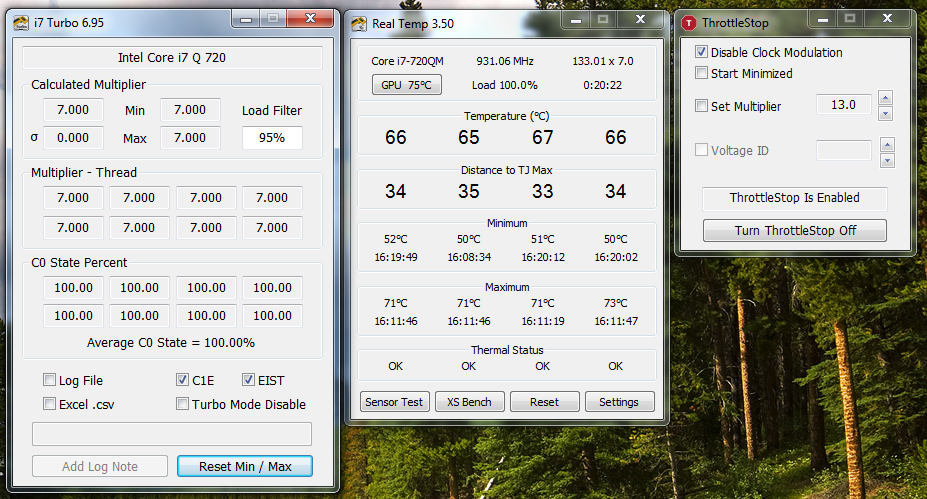Click the Load Filter 95% field

(272, 138)
